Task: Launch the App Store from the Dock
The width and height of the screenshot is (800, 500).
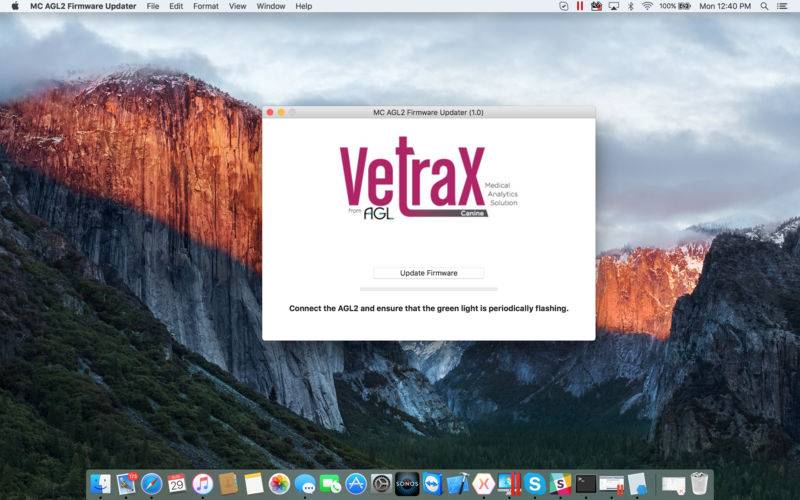Action: point(356,483)
